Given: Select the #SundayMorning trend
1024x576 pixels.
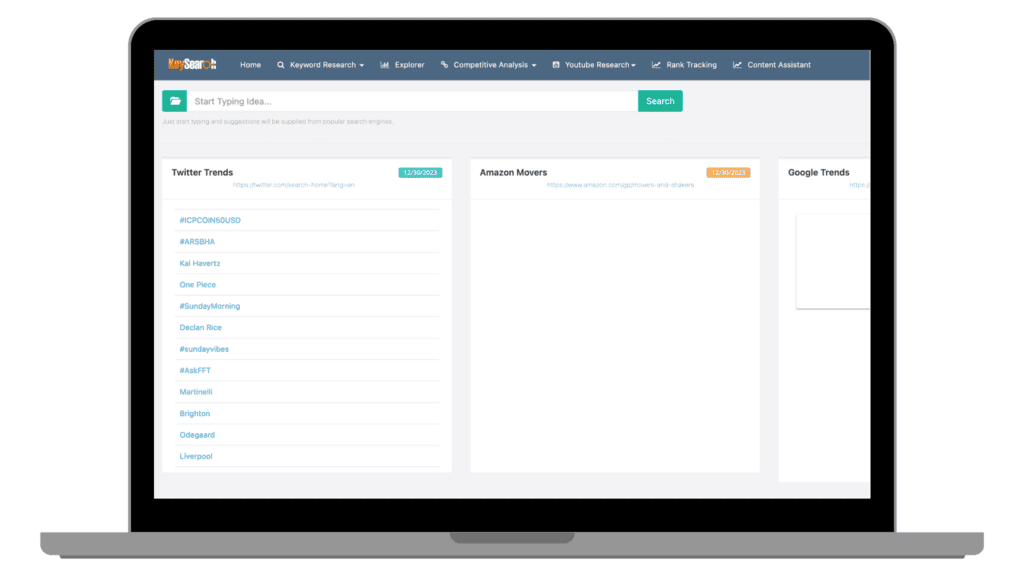Looking at the screenshot, I should (210, 306).
